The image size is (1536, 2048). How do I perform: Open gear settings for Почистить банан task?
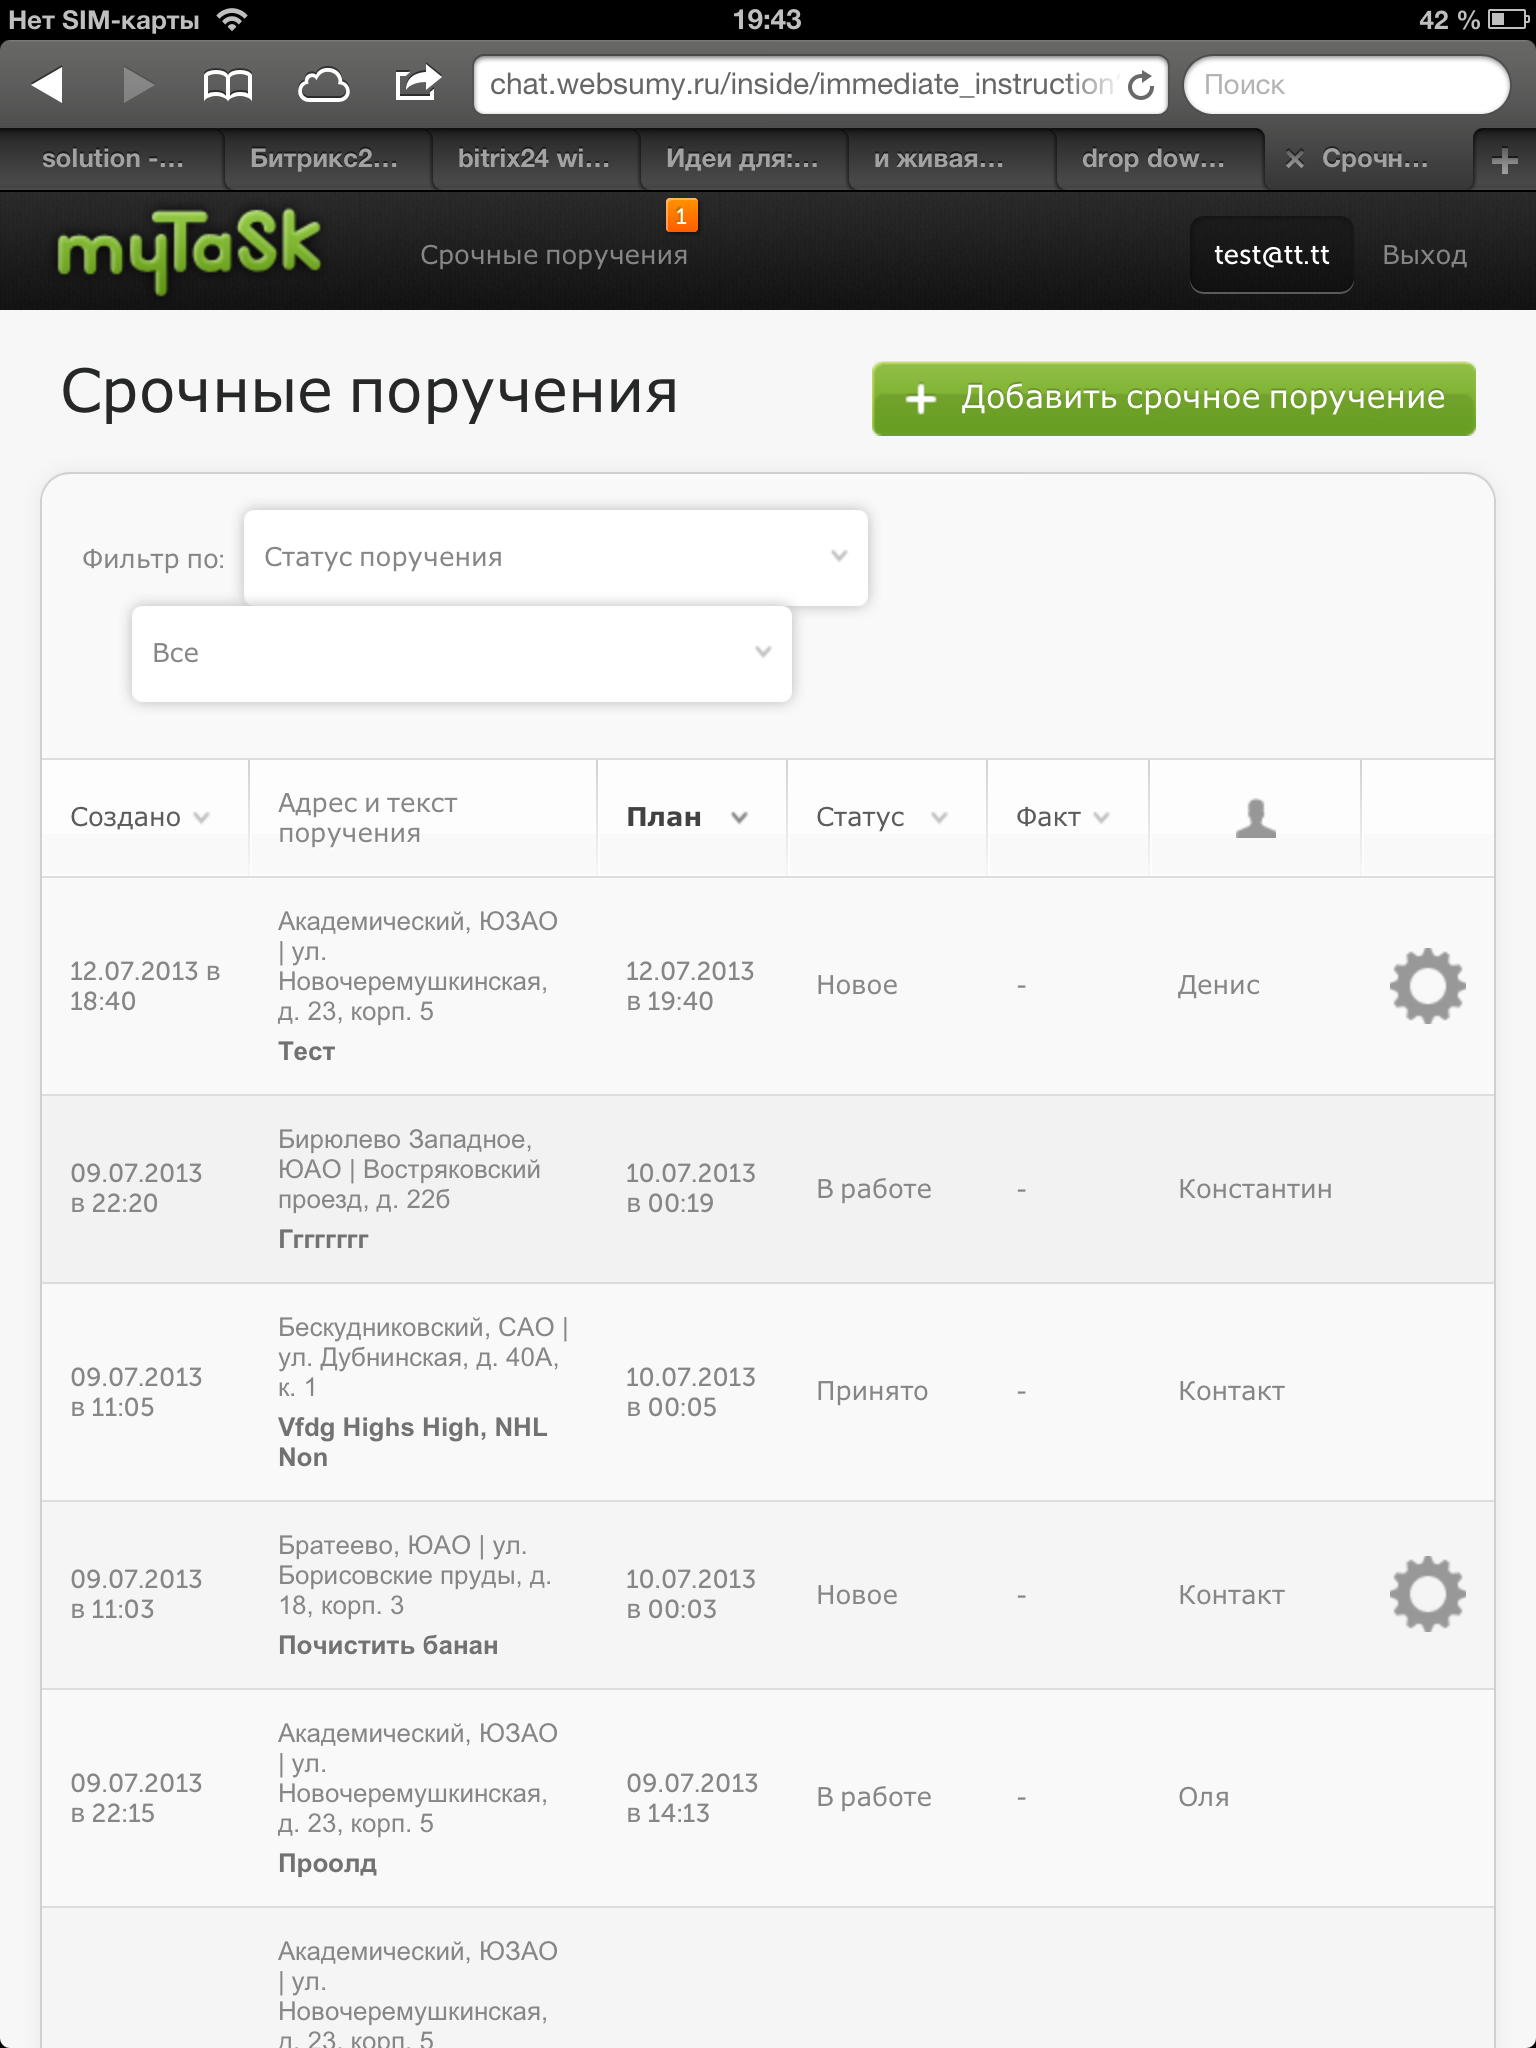pyautogui.click(x=1427, y=1594)
